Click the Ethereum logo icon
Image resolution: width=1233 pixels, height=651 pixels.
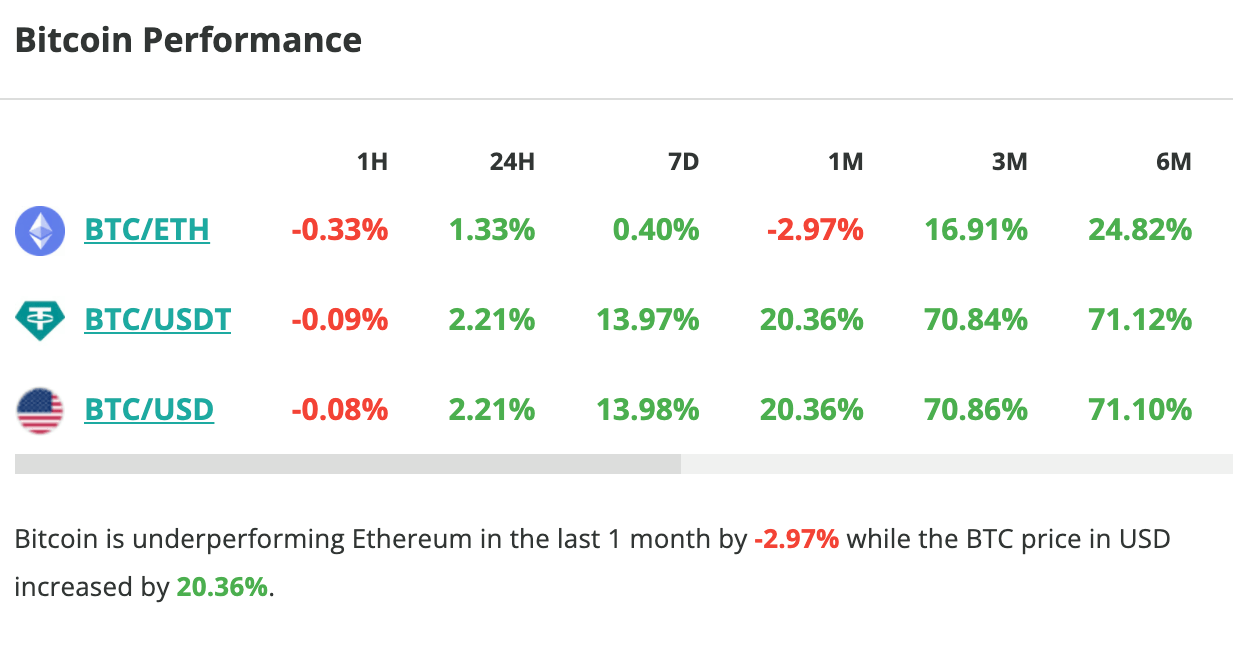pyautogui.click(x=40, y=230)
